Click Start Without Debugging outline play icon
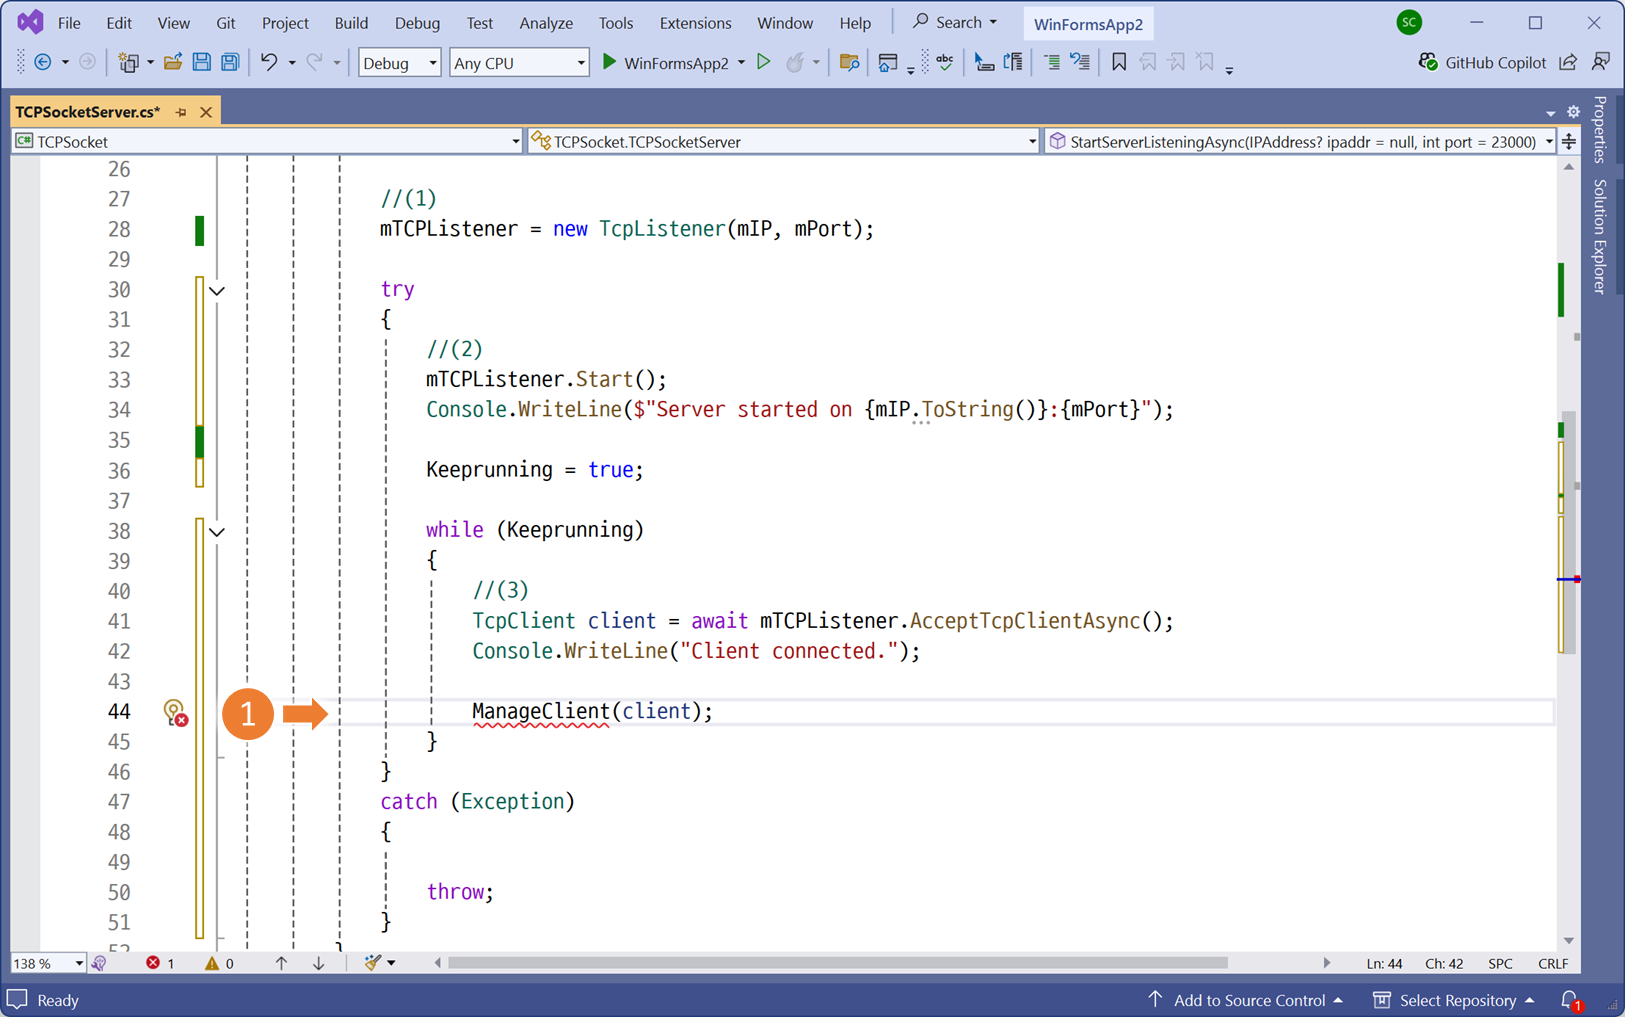 pos(764,62)
